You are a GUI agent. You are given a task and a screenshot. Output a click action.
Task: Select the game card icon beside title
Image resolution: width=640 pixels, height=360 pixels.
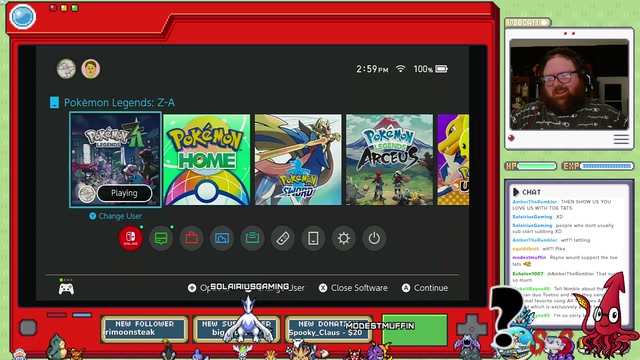(x=54, y=102)
